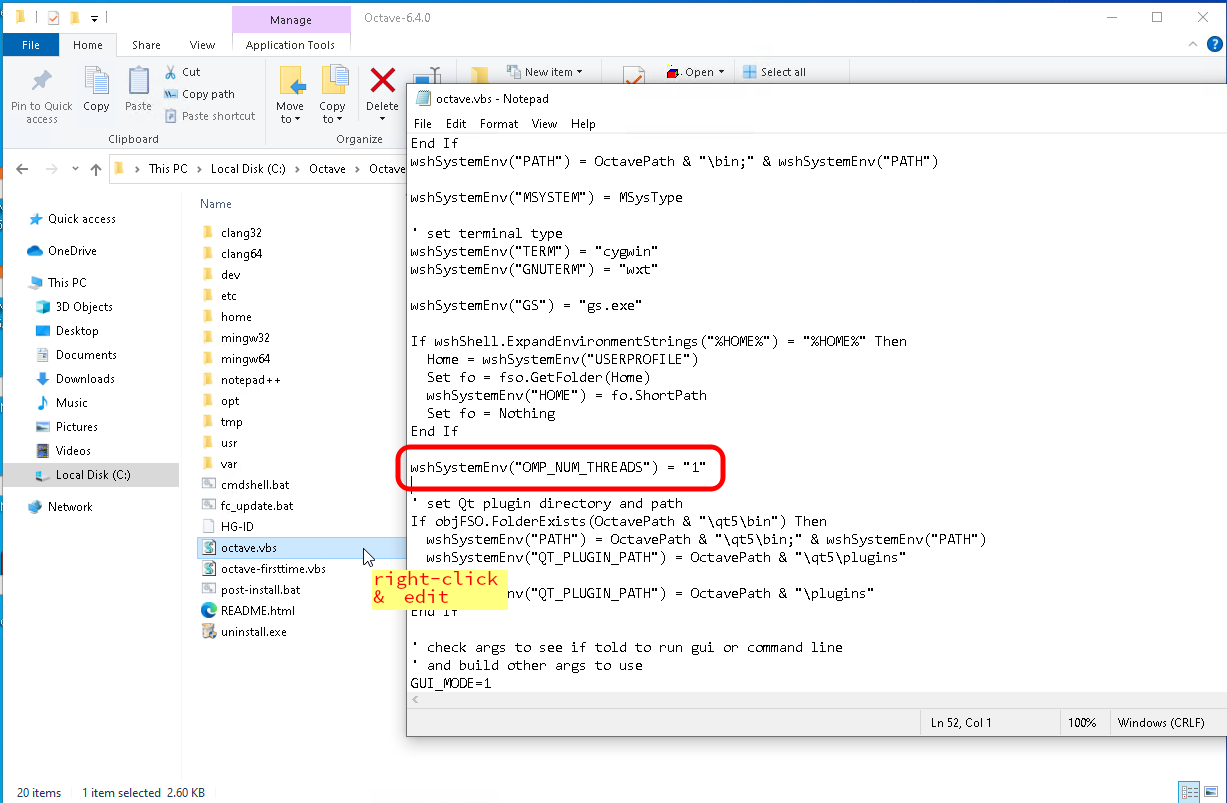This screenshot has width=1227, height=803.
Task: Click the Up one level arrow
Action: click(x=96, y=169)
